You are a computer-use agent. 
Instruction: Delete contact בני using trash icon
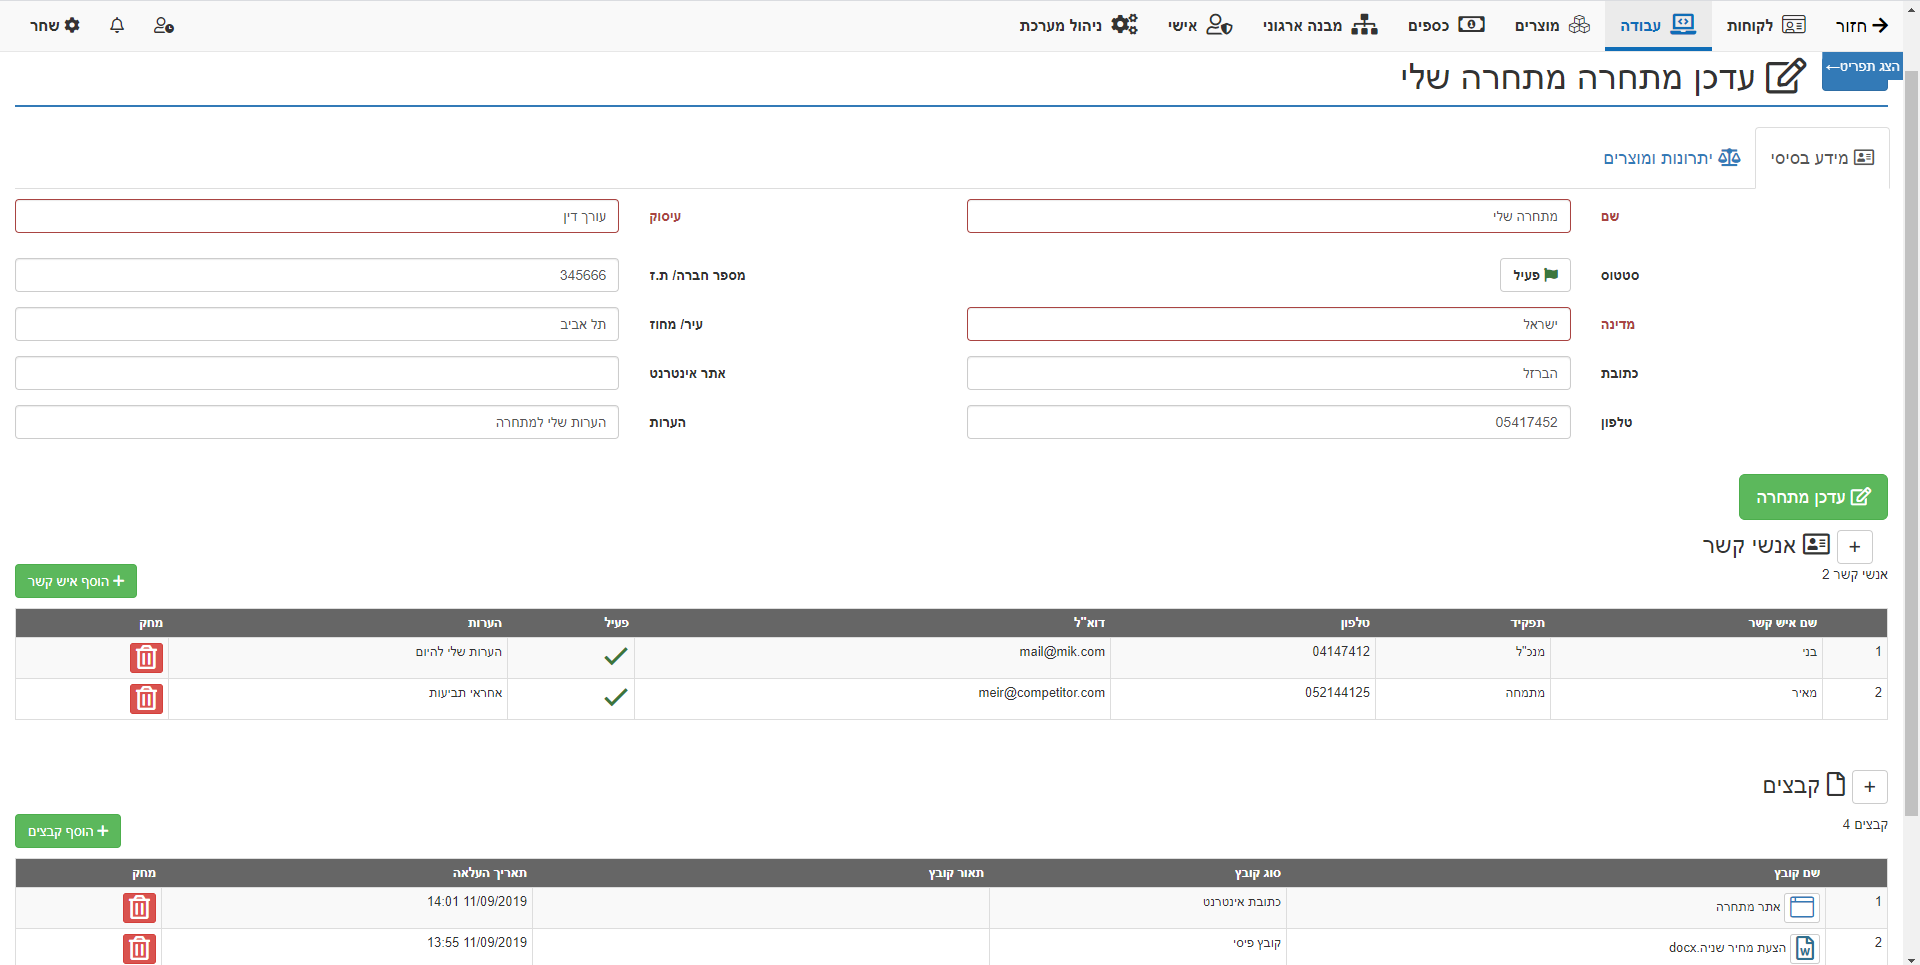point(146,657)
